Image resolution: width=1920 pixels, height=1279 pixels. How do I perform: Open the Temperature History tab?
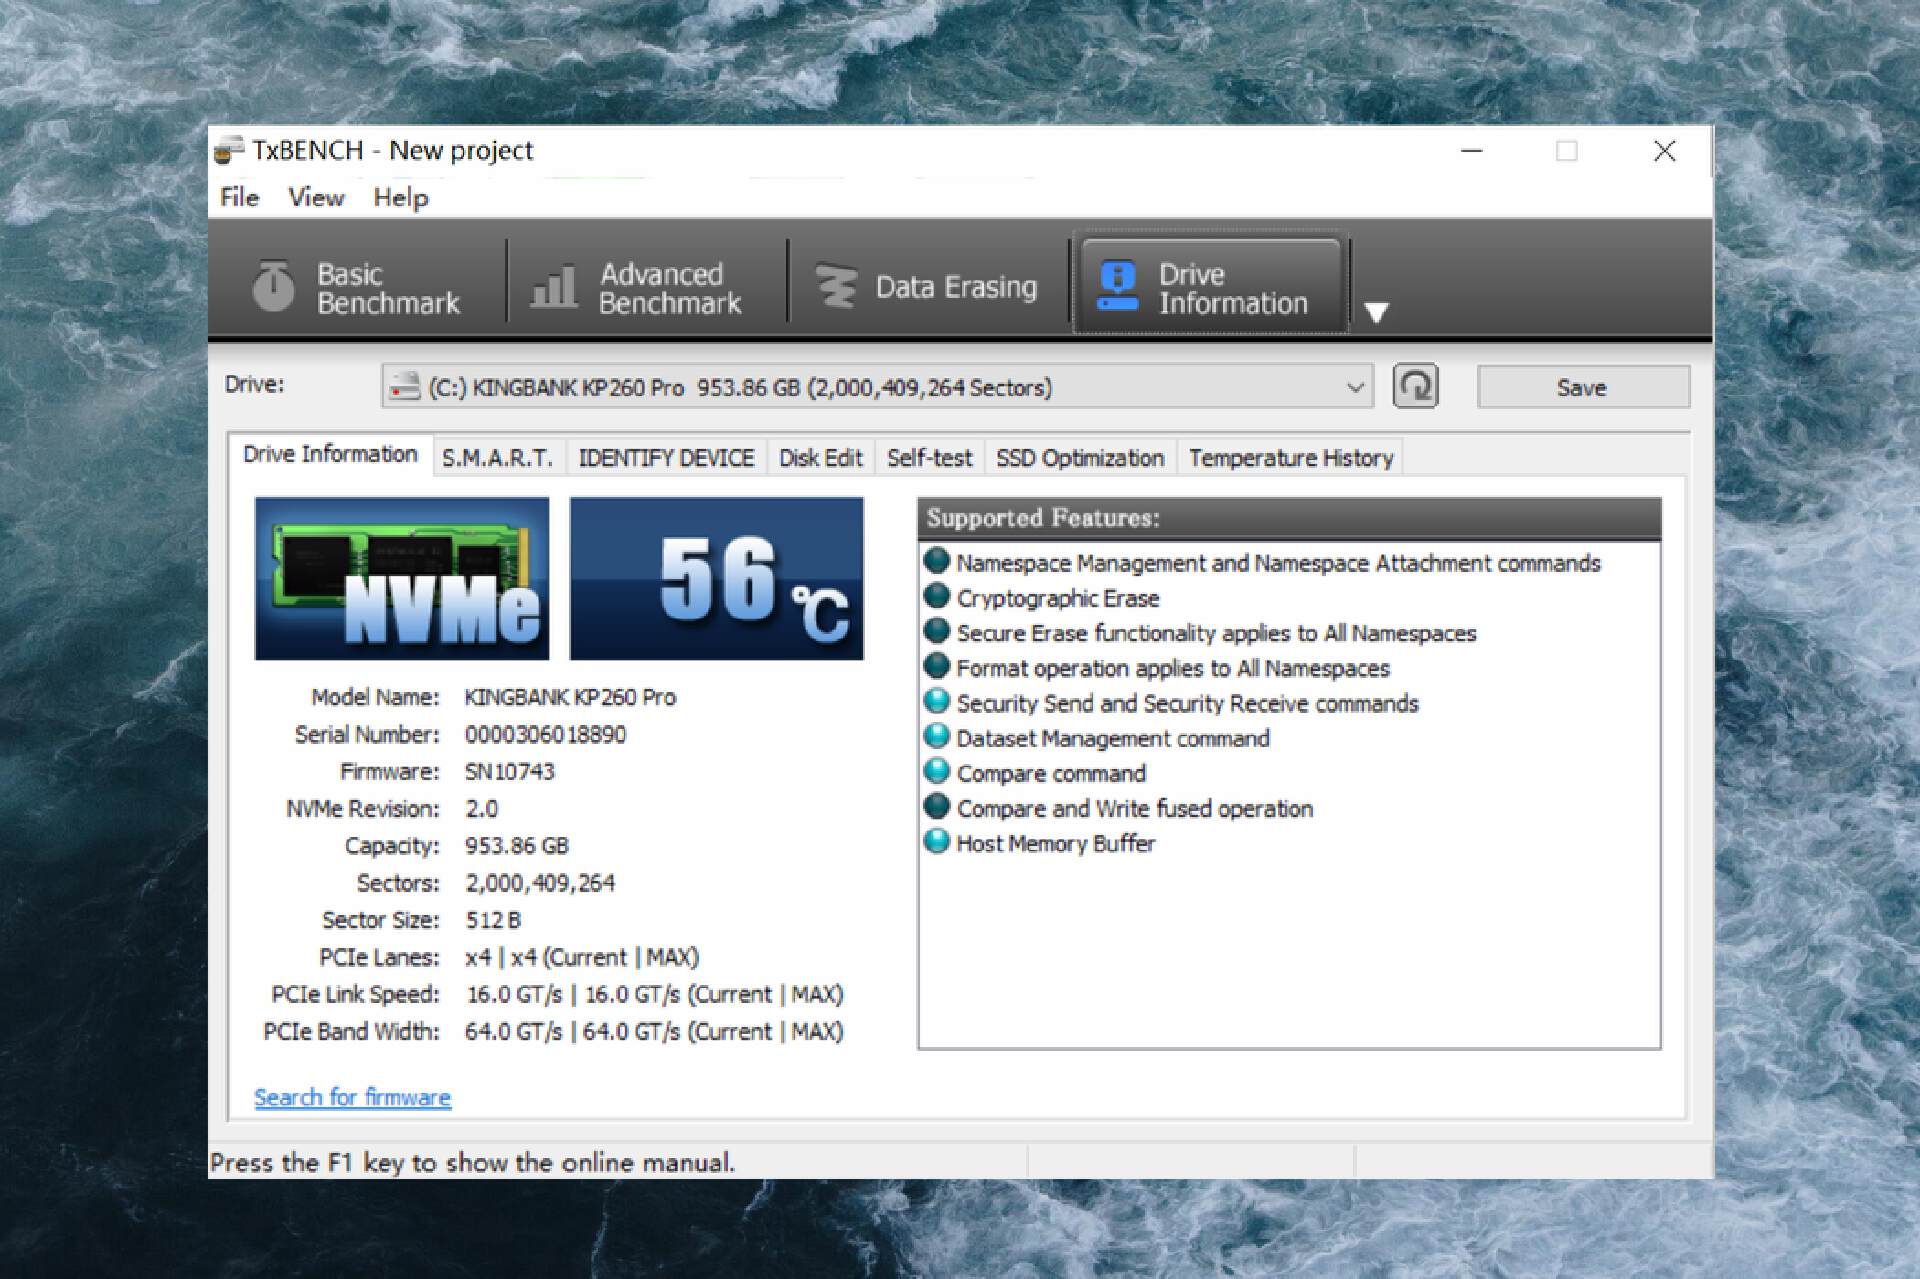point(1290,458)
